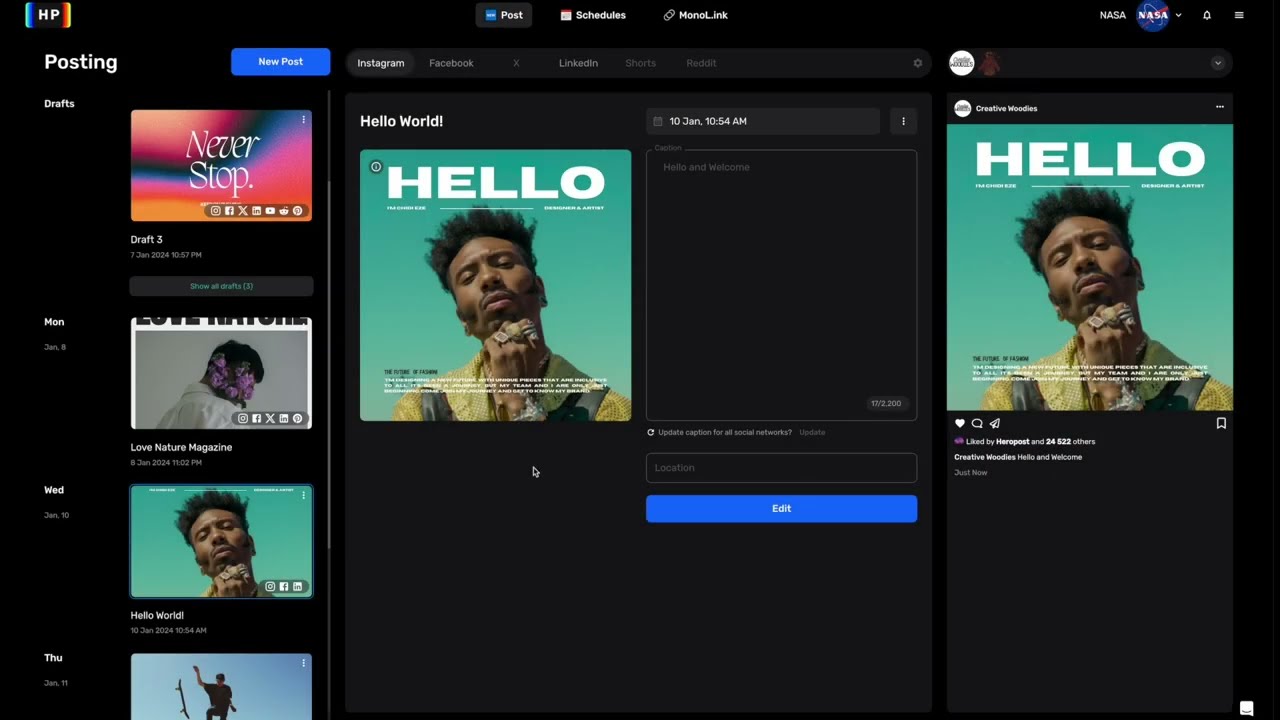Open the Love Nature Magazine post thumbnail
The width and height of the screenshot is (1280, 720).
[221, 373]
